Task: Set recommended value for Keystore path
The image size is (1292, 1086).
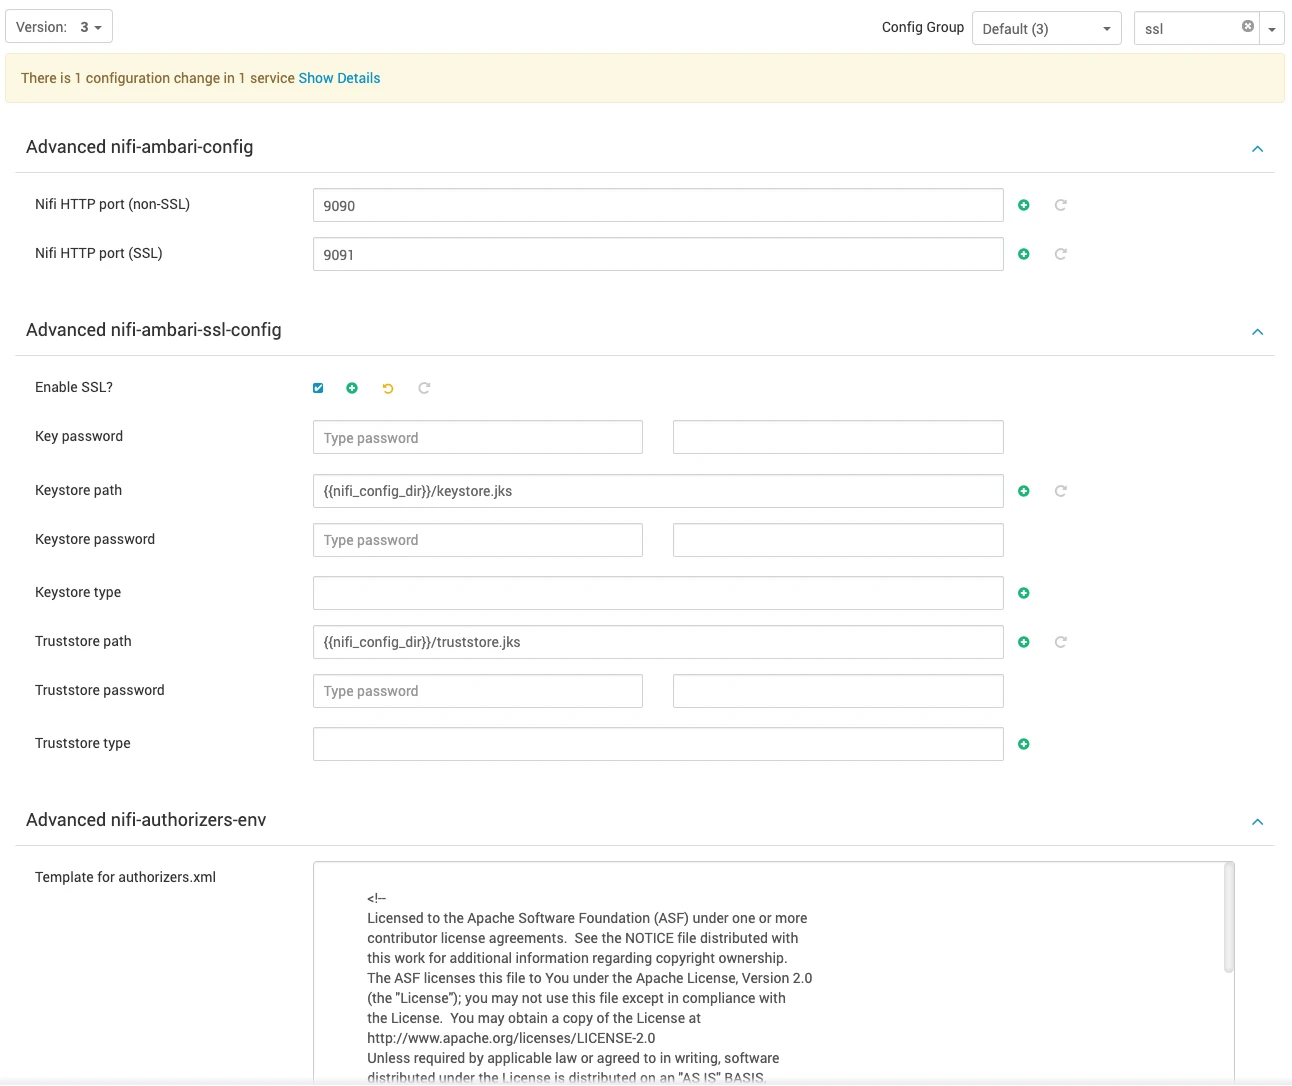Action: pos(1061,491)
